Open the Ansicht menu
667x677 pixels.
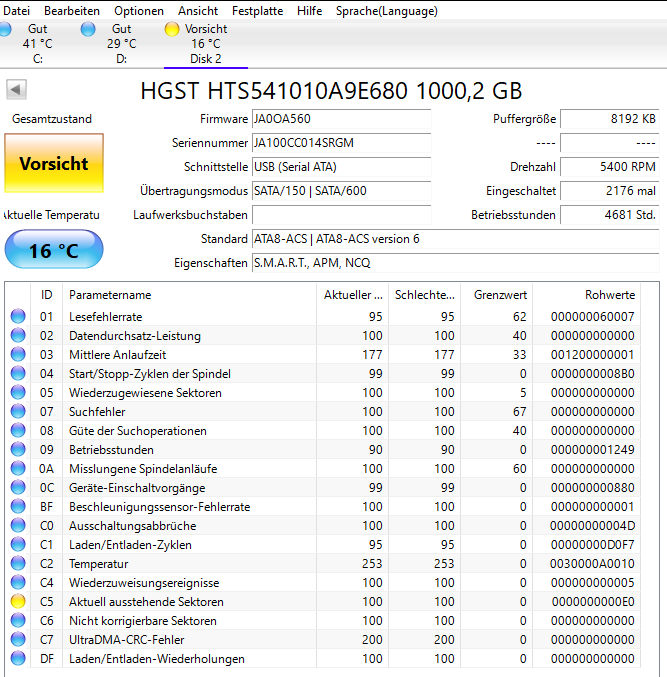pyautogui.click(x=198, y=11)
